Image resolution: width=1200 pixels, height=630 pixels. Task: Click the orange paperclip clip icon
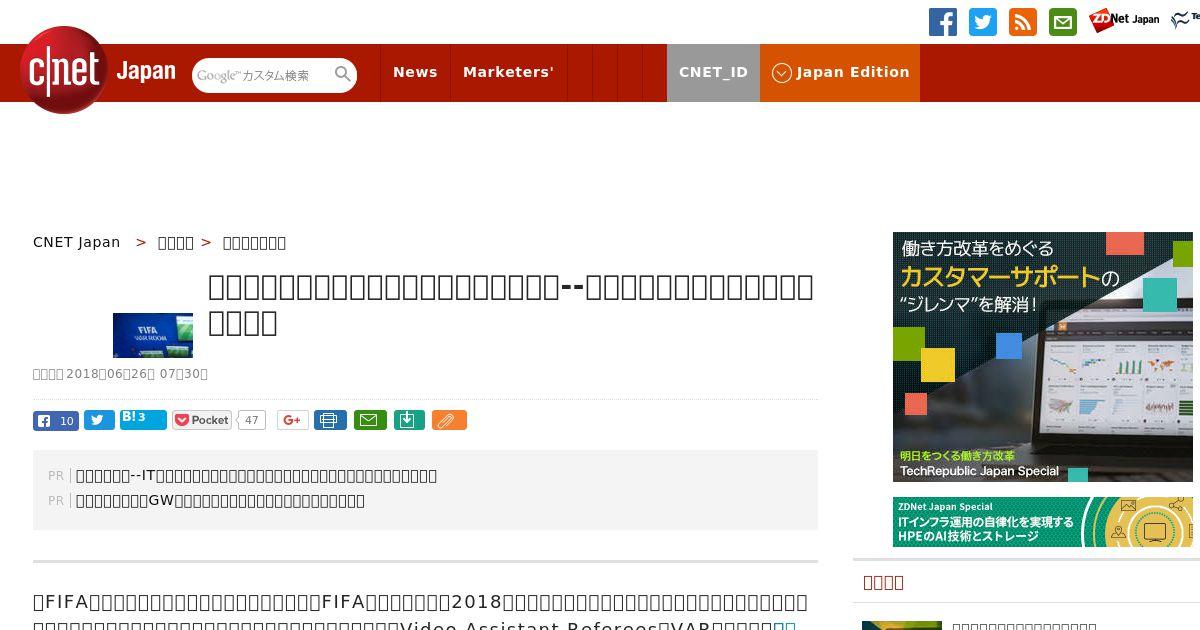point(449,420)
